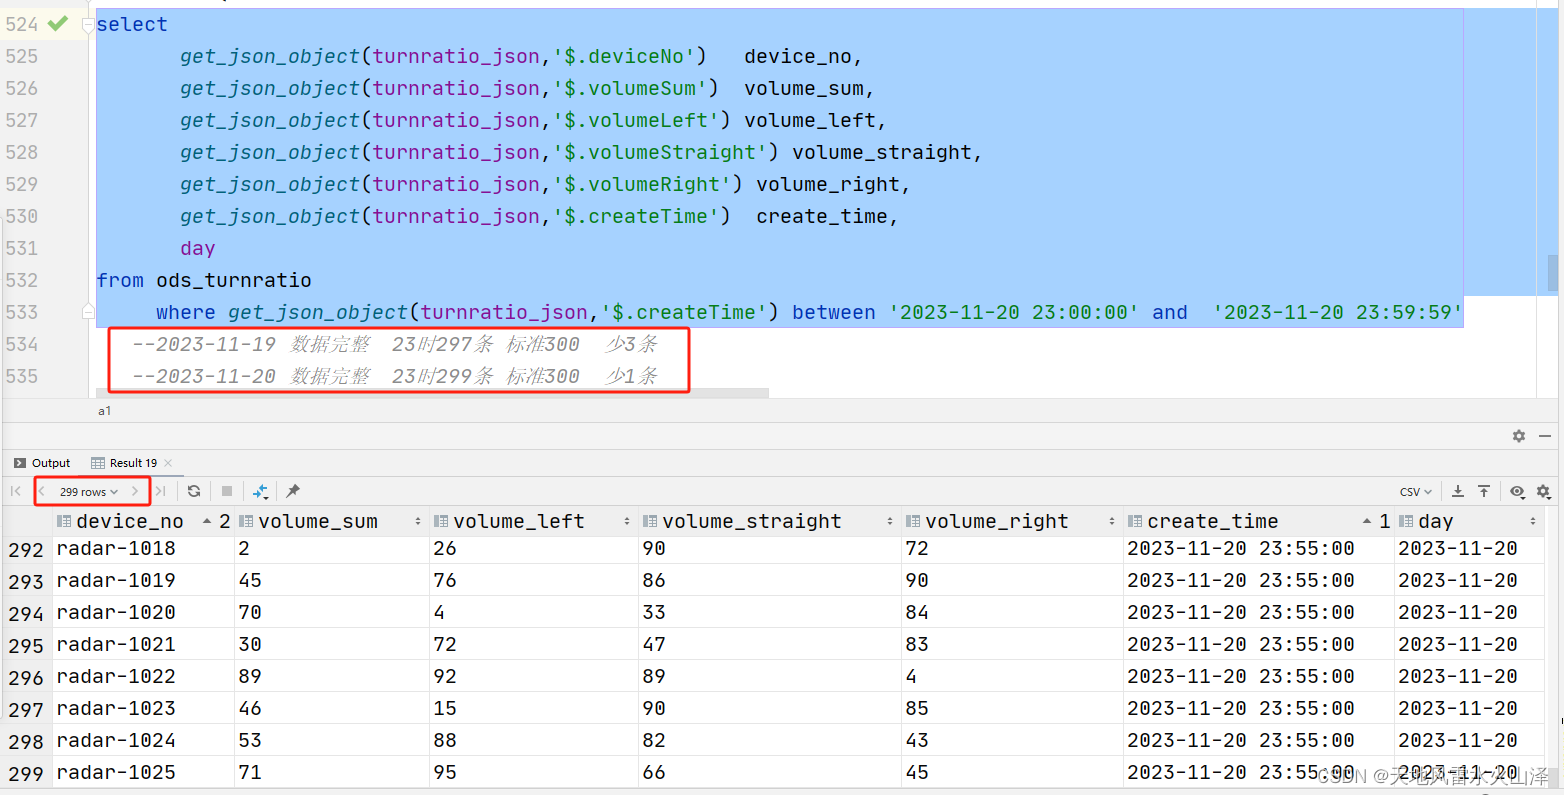Export data with download icon
This screenshot has height=795, width=1564.
tap(1458, 491)
